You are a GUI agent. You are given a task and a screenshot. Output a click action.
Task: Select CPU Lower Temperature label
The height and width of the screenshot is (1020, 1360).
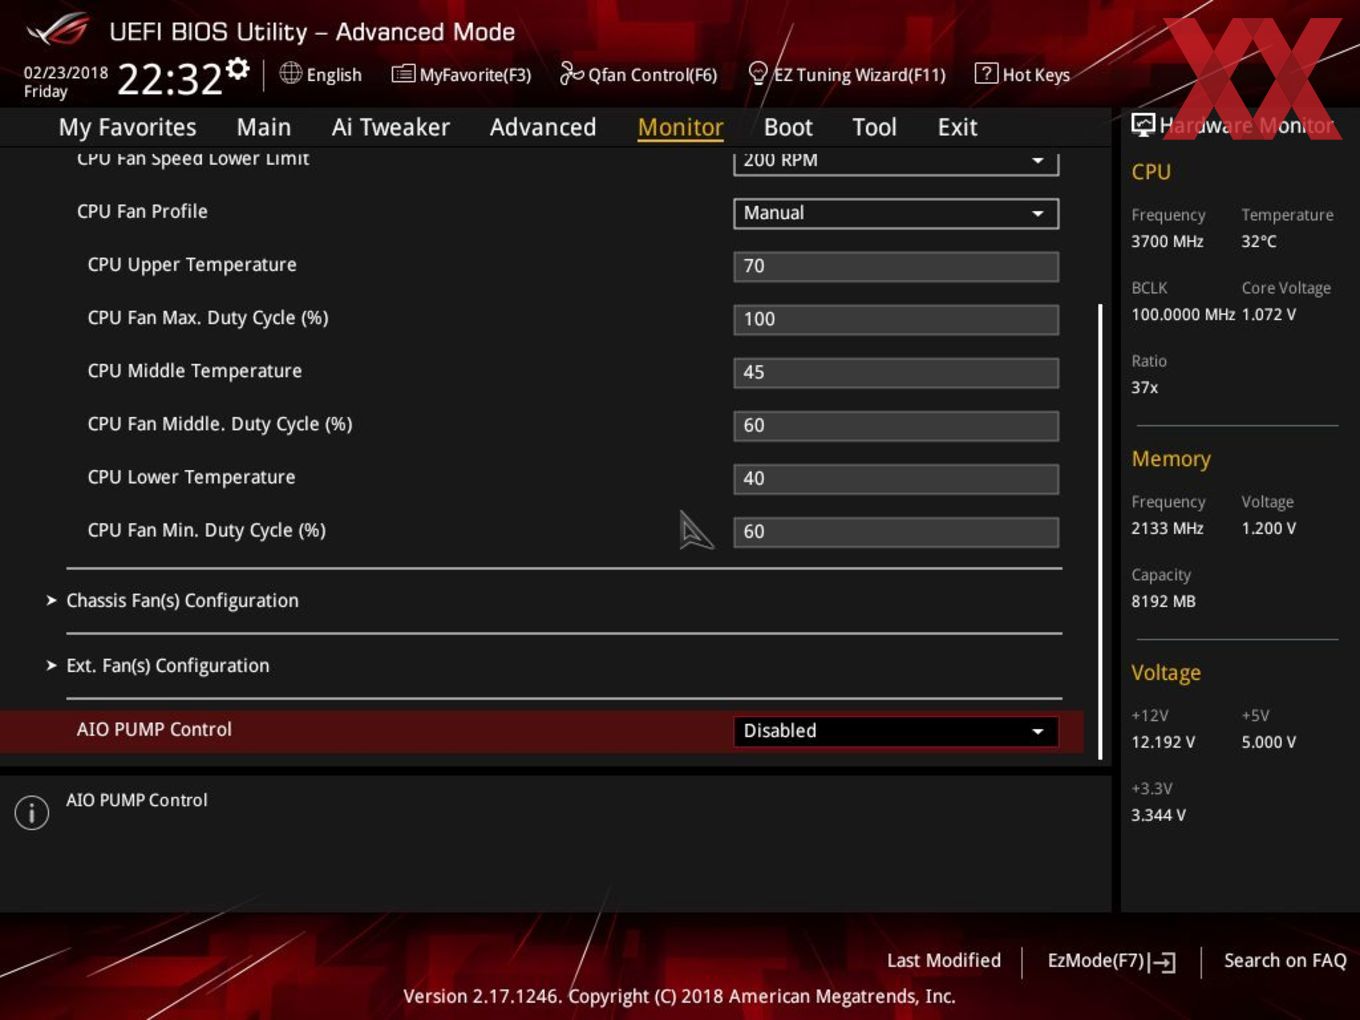pyautogui.click(x=191, y=477)
